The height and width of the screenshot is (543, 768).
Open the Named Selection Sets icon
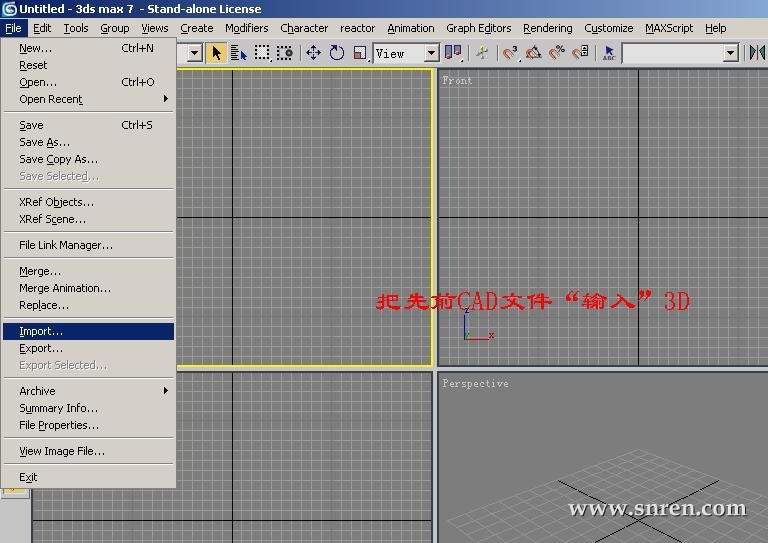(x=609, y=53)
